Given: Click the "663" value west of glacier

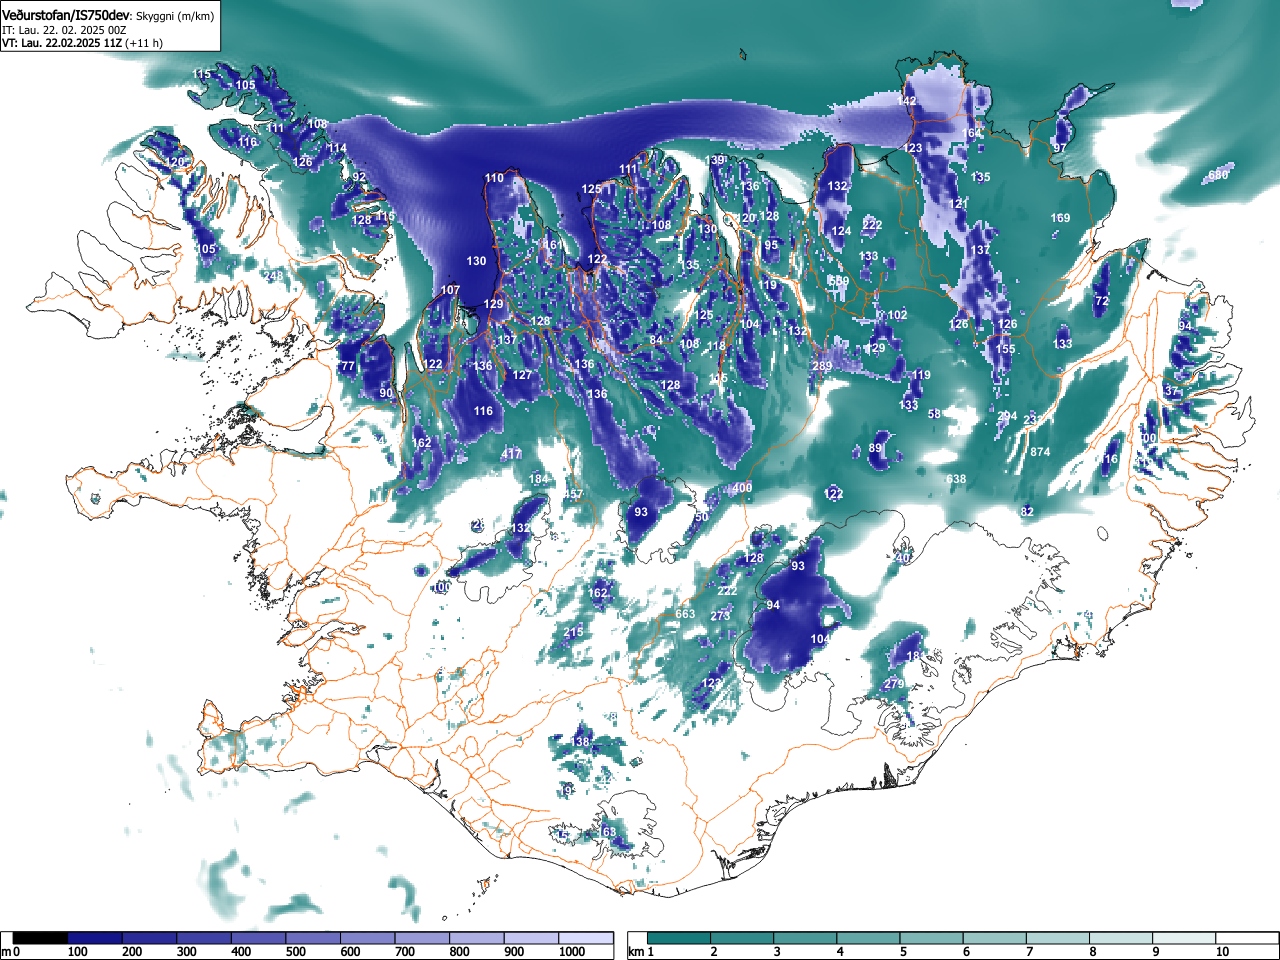Looking at the screenshot, I should coord(685,615).
